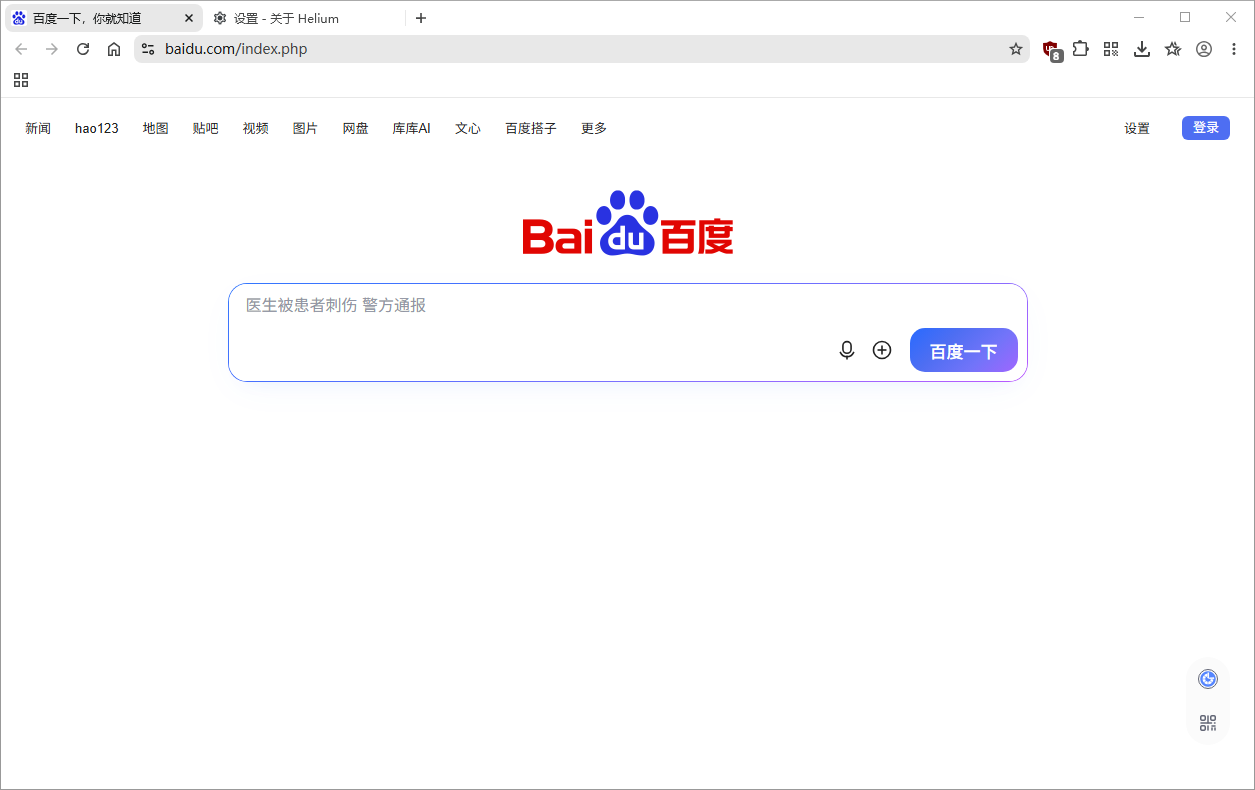Open the downloads icon
Screen dimensions: 1255x790
(x=1142, y=49)
